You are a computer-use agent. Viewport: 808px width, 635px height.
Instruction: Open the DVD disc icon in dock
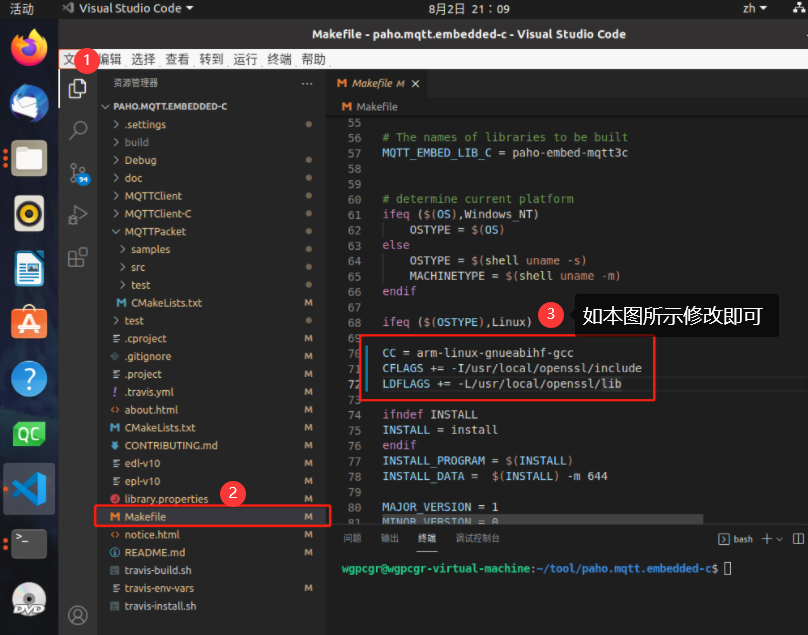(29, 599)
